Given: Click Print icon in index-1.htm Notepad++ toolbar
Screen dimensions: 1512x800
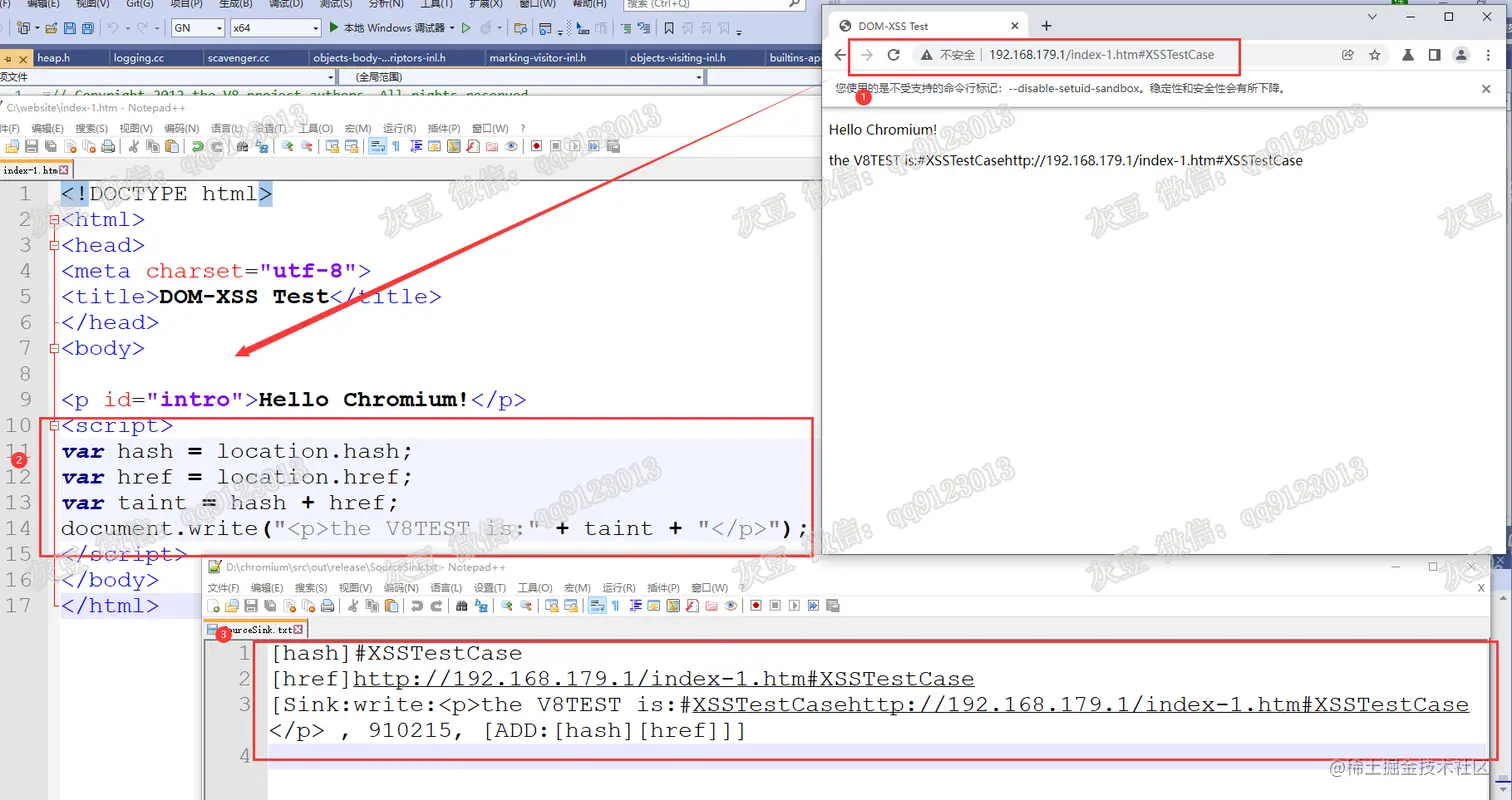Looking at the screenshot, I should tap(108, 146).
